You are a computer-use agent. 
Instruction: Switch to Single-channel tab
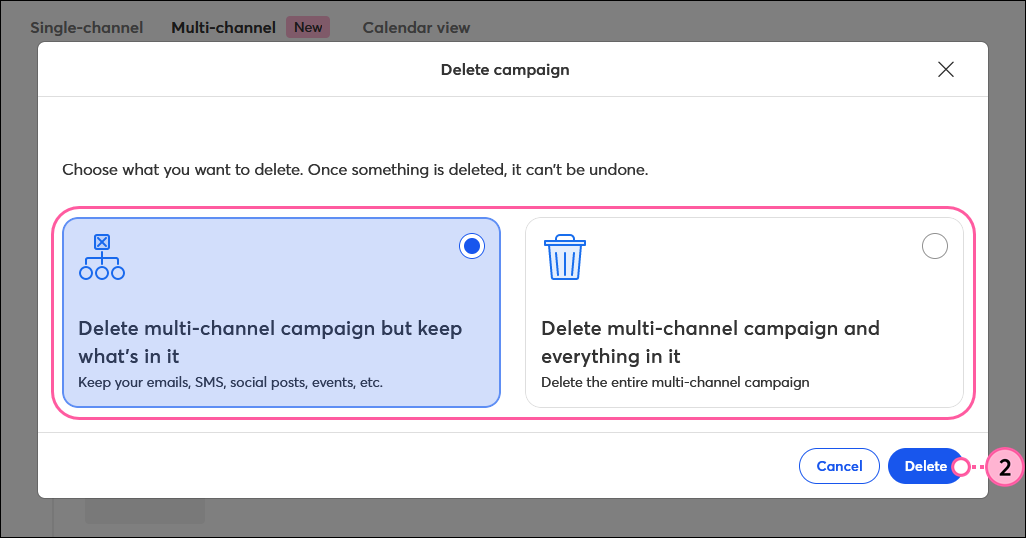[86, 27]
